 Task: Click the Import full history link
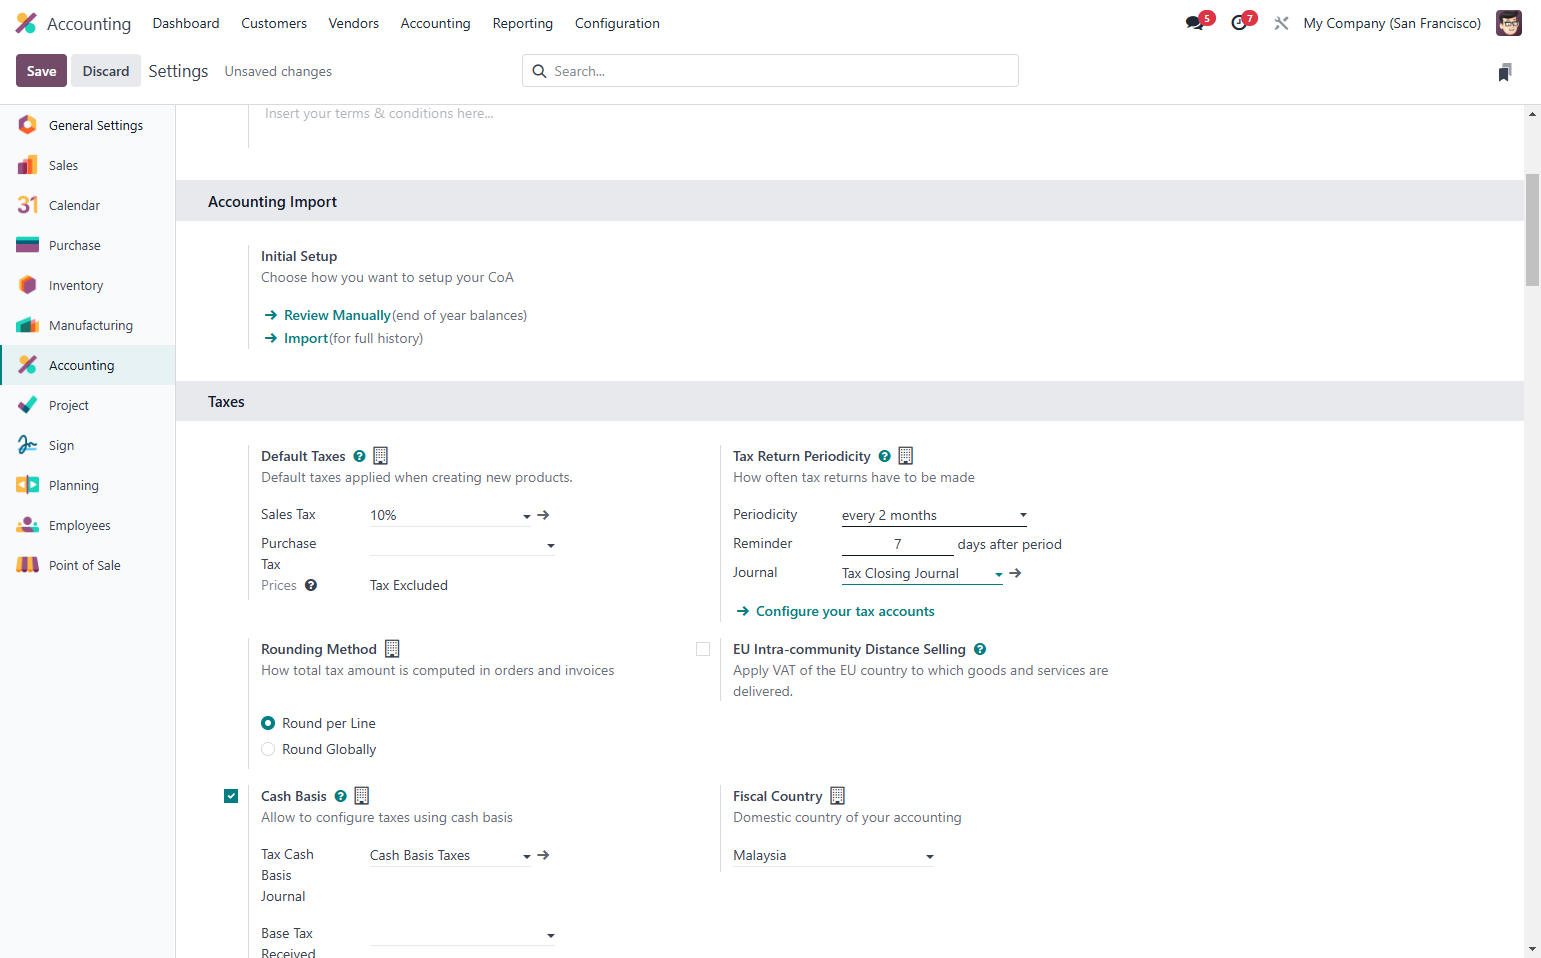point(306,338)
